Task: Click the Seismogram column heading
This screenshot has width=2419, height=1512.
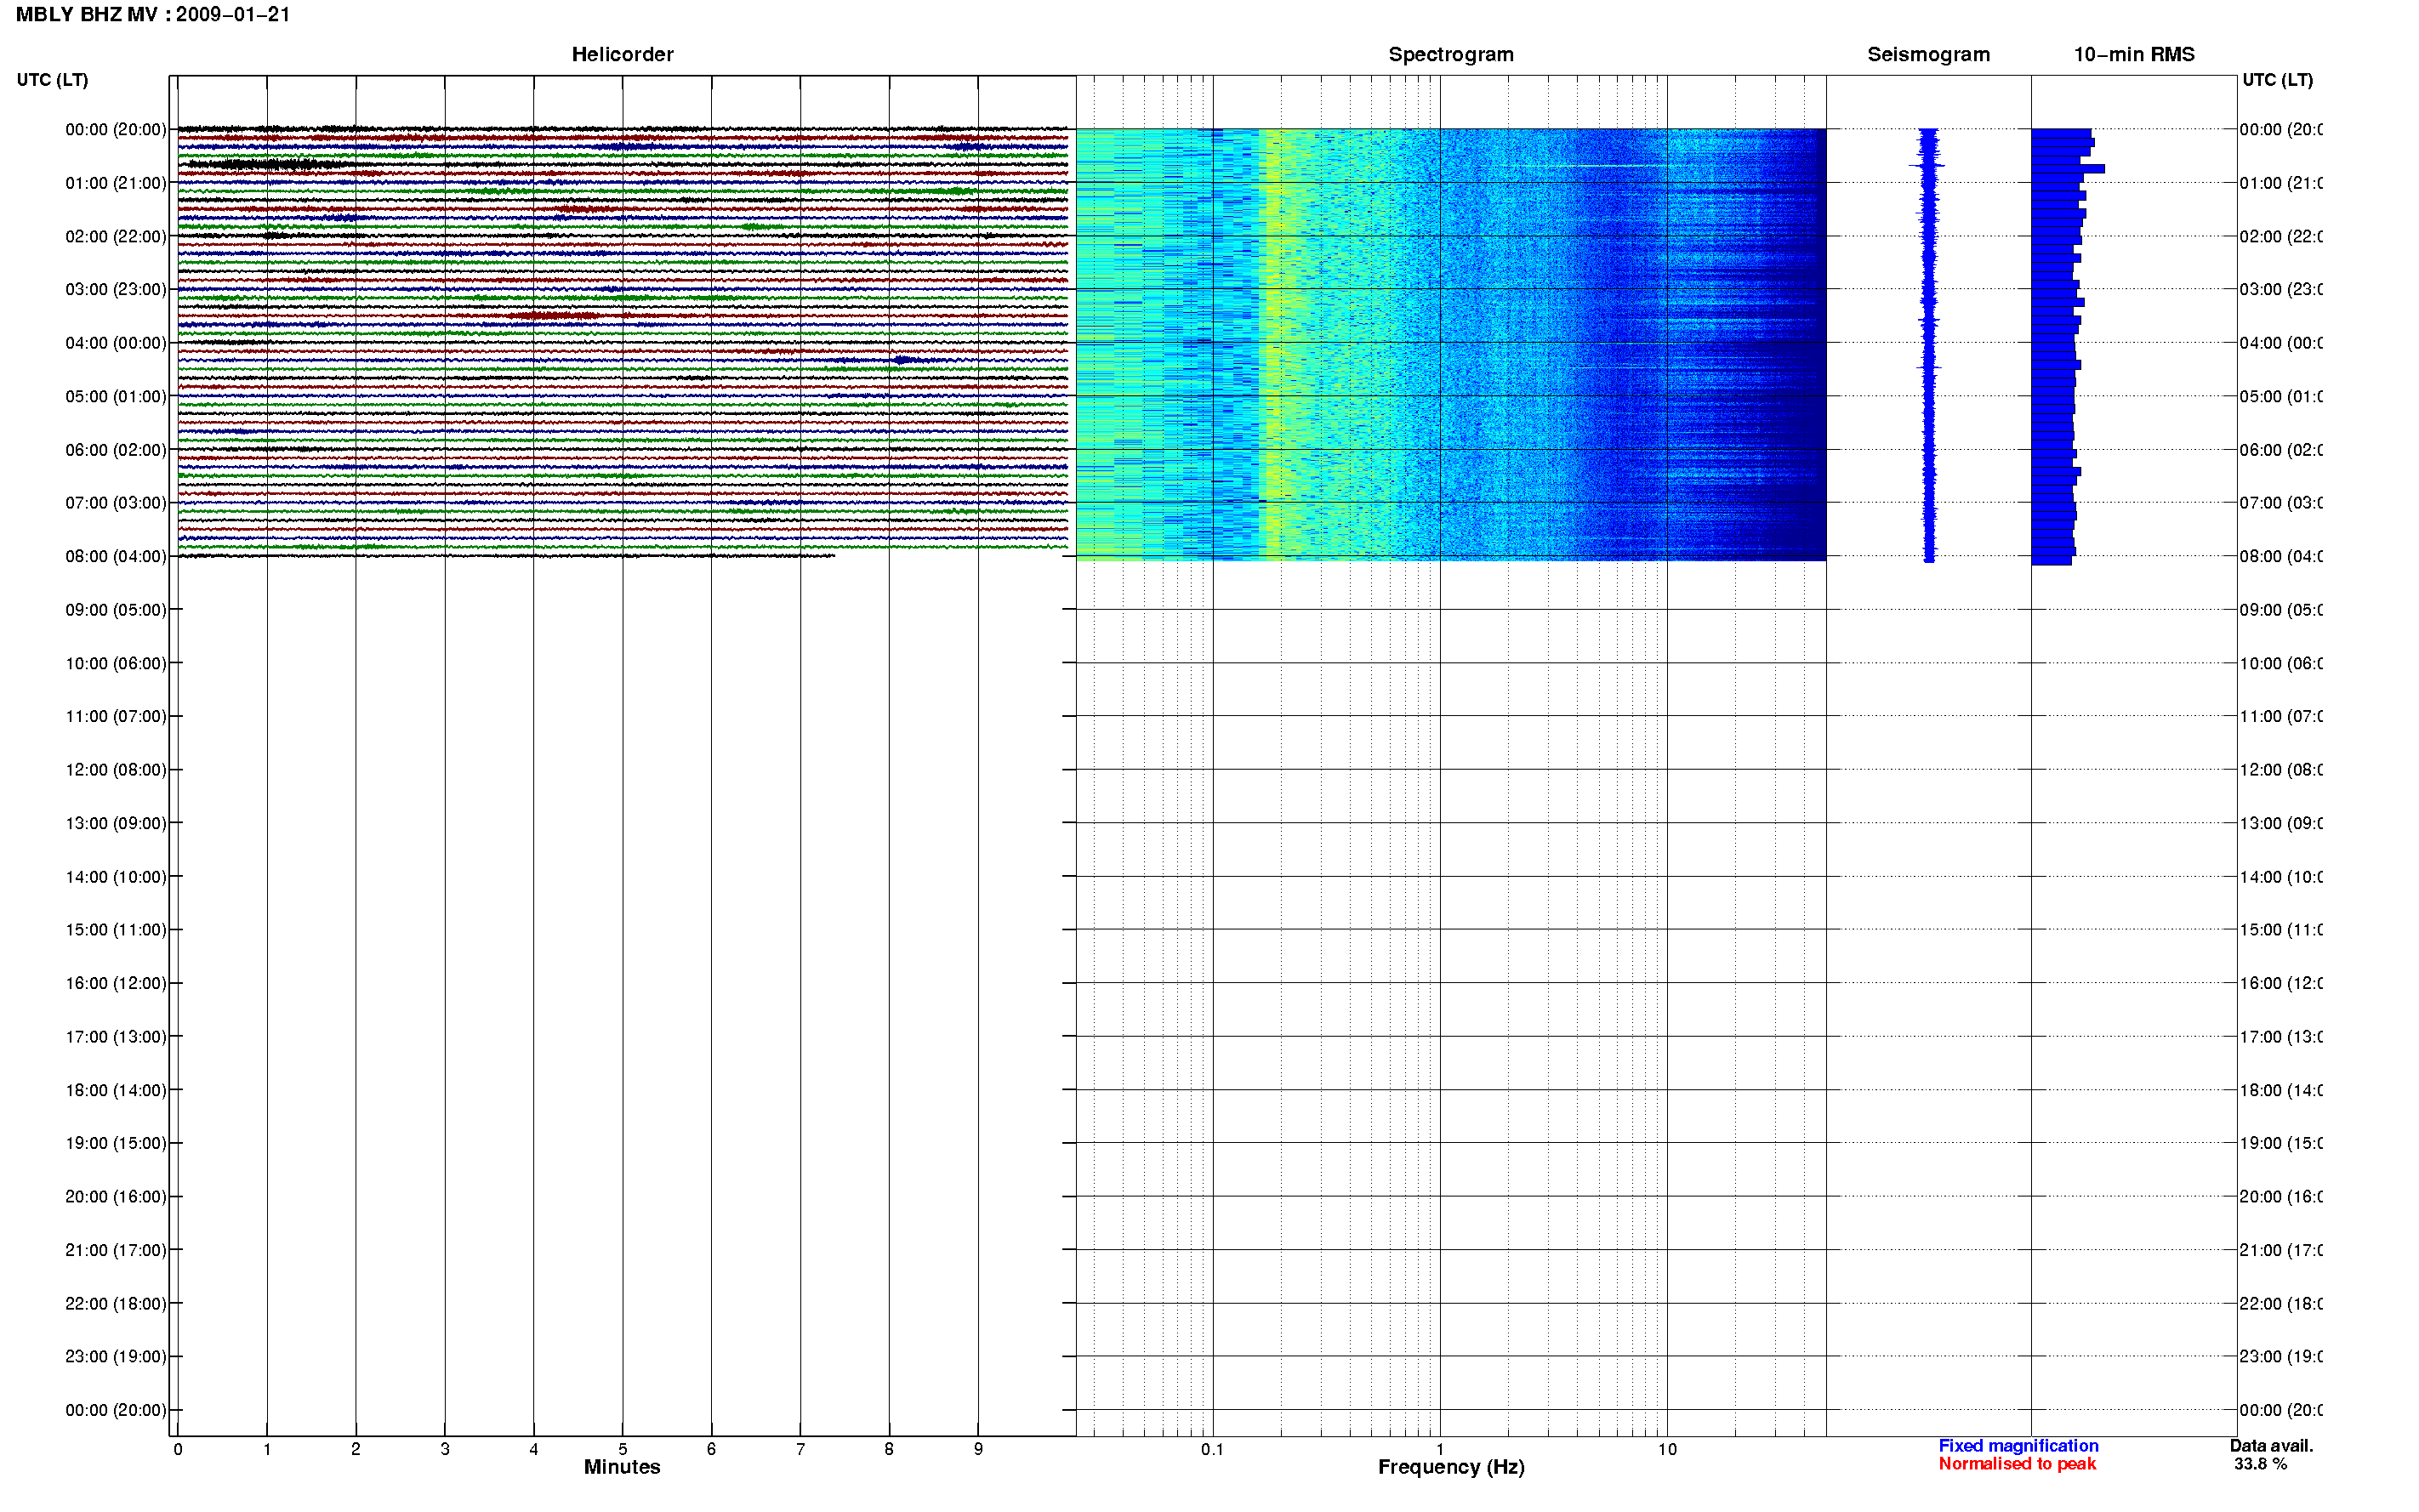Action: [x=1928, y=54]
